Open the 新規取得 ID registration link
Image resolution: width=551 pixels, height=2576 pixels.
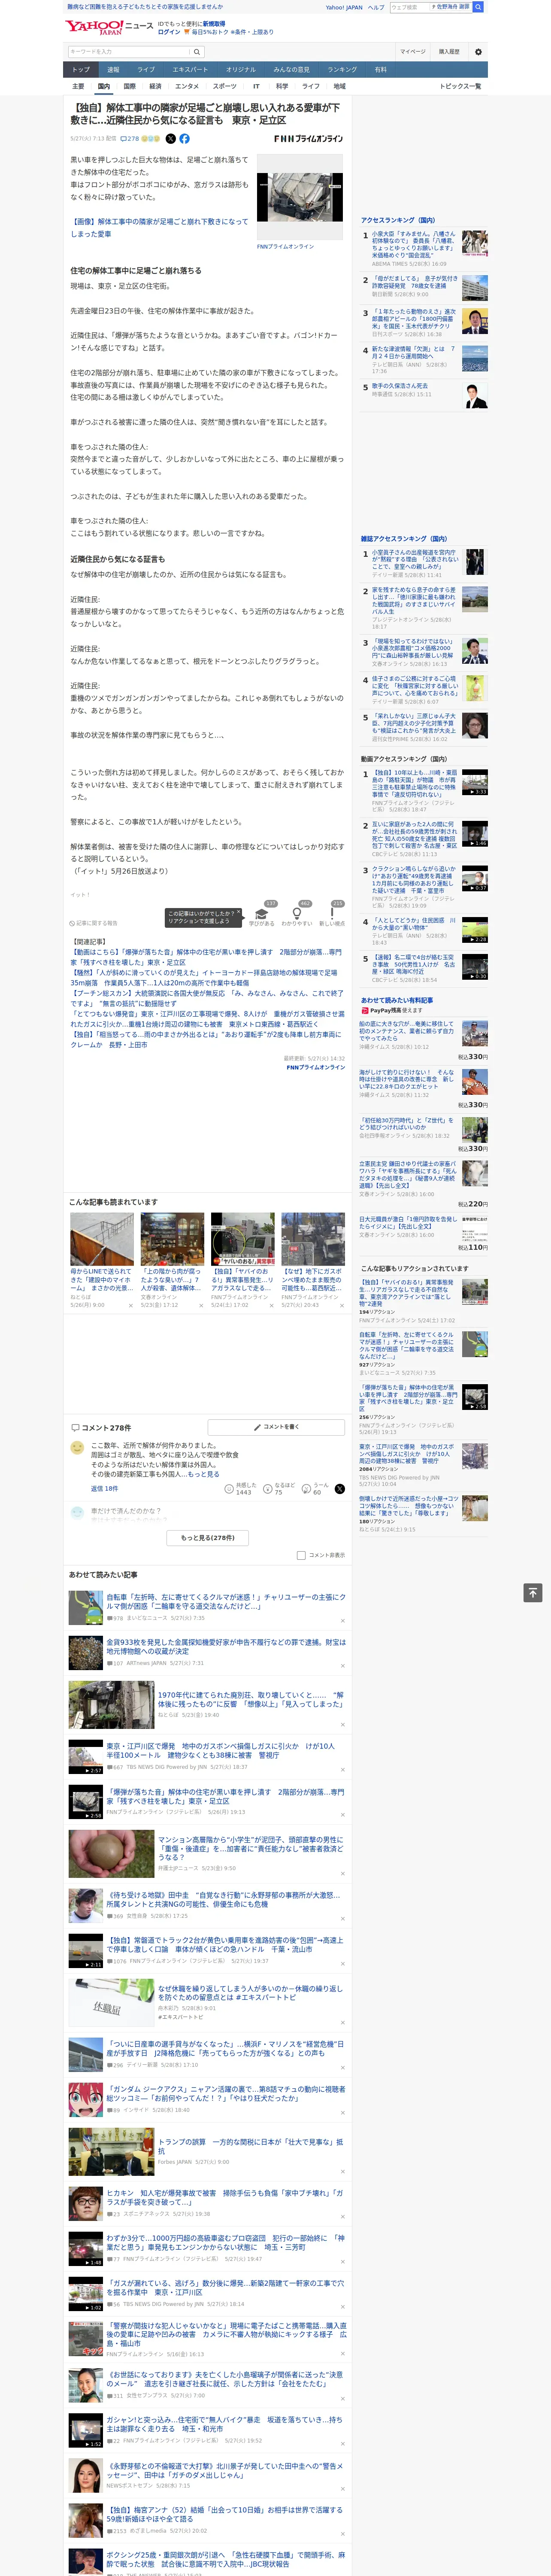point(214,23)
